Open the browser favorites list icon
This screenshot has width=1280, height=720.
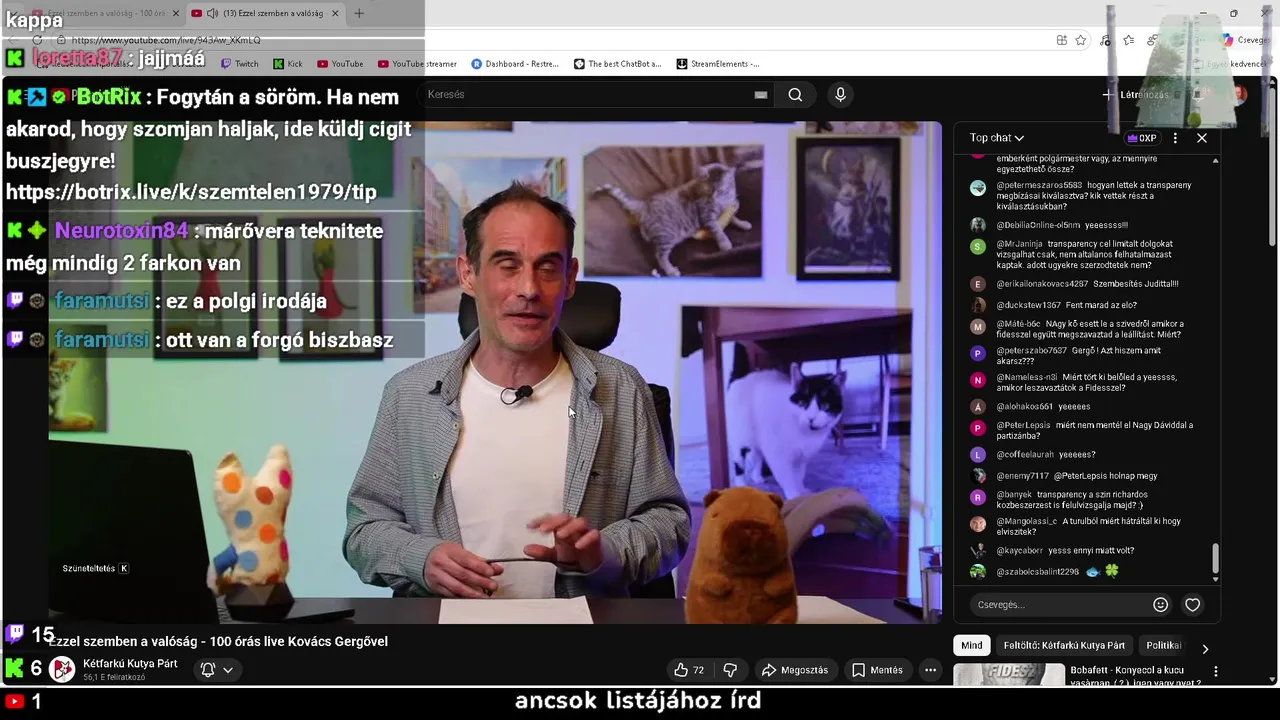coord(1129,40)
